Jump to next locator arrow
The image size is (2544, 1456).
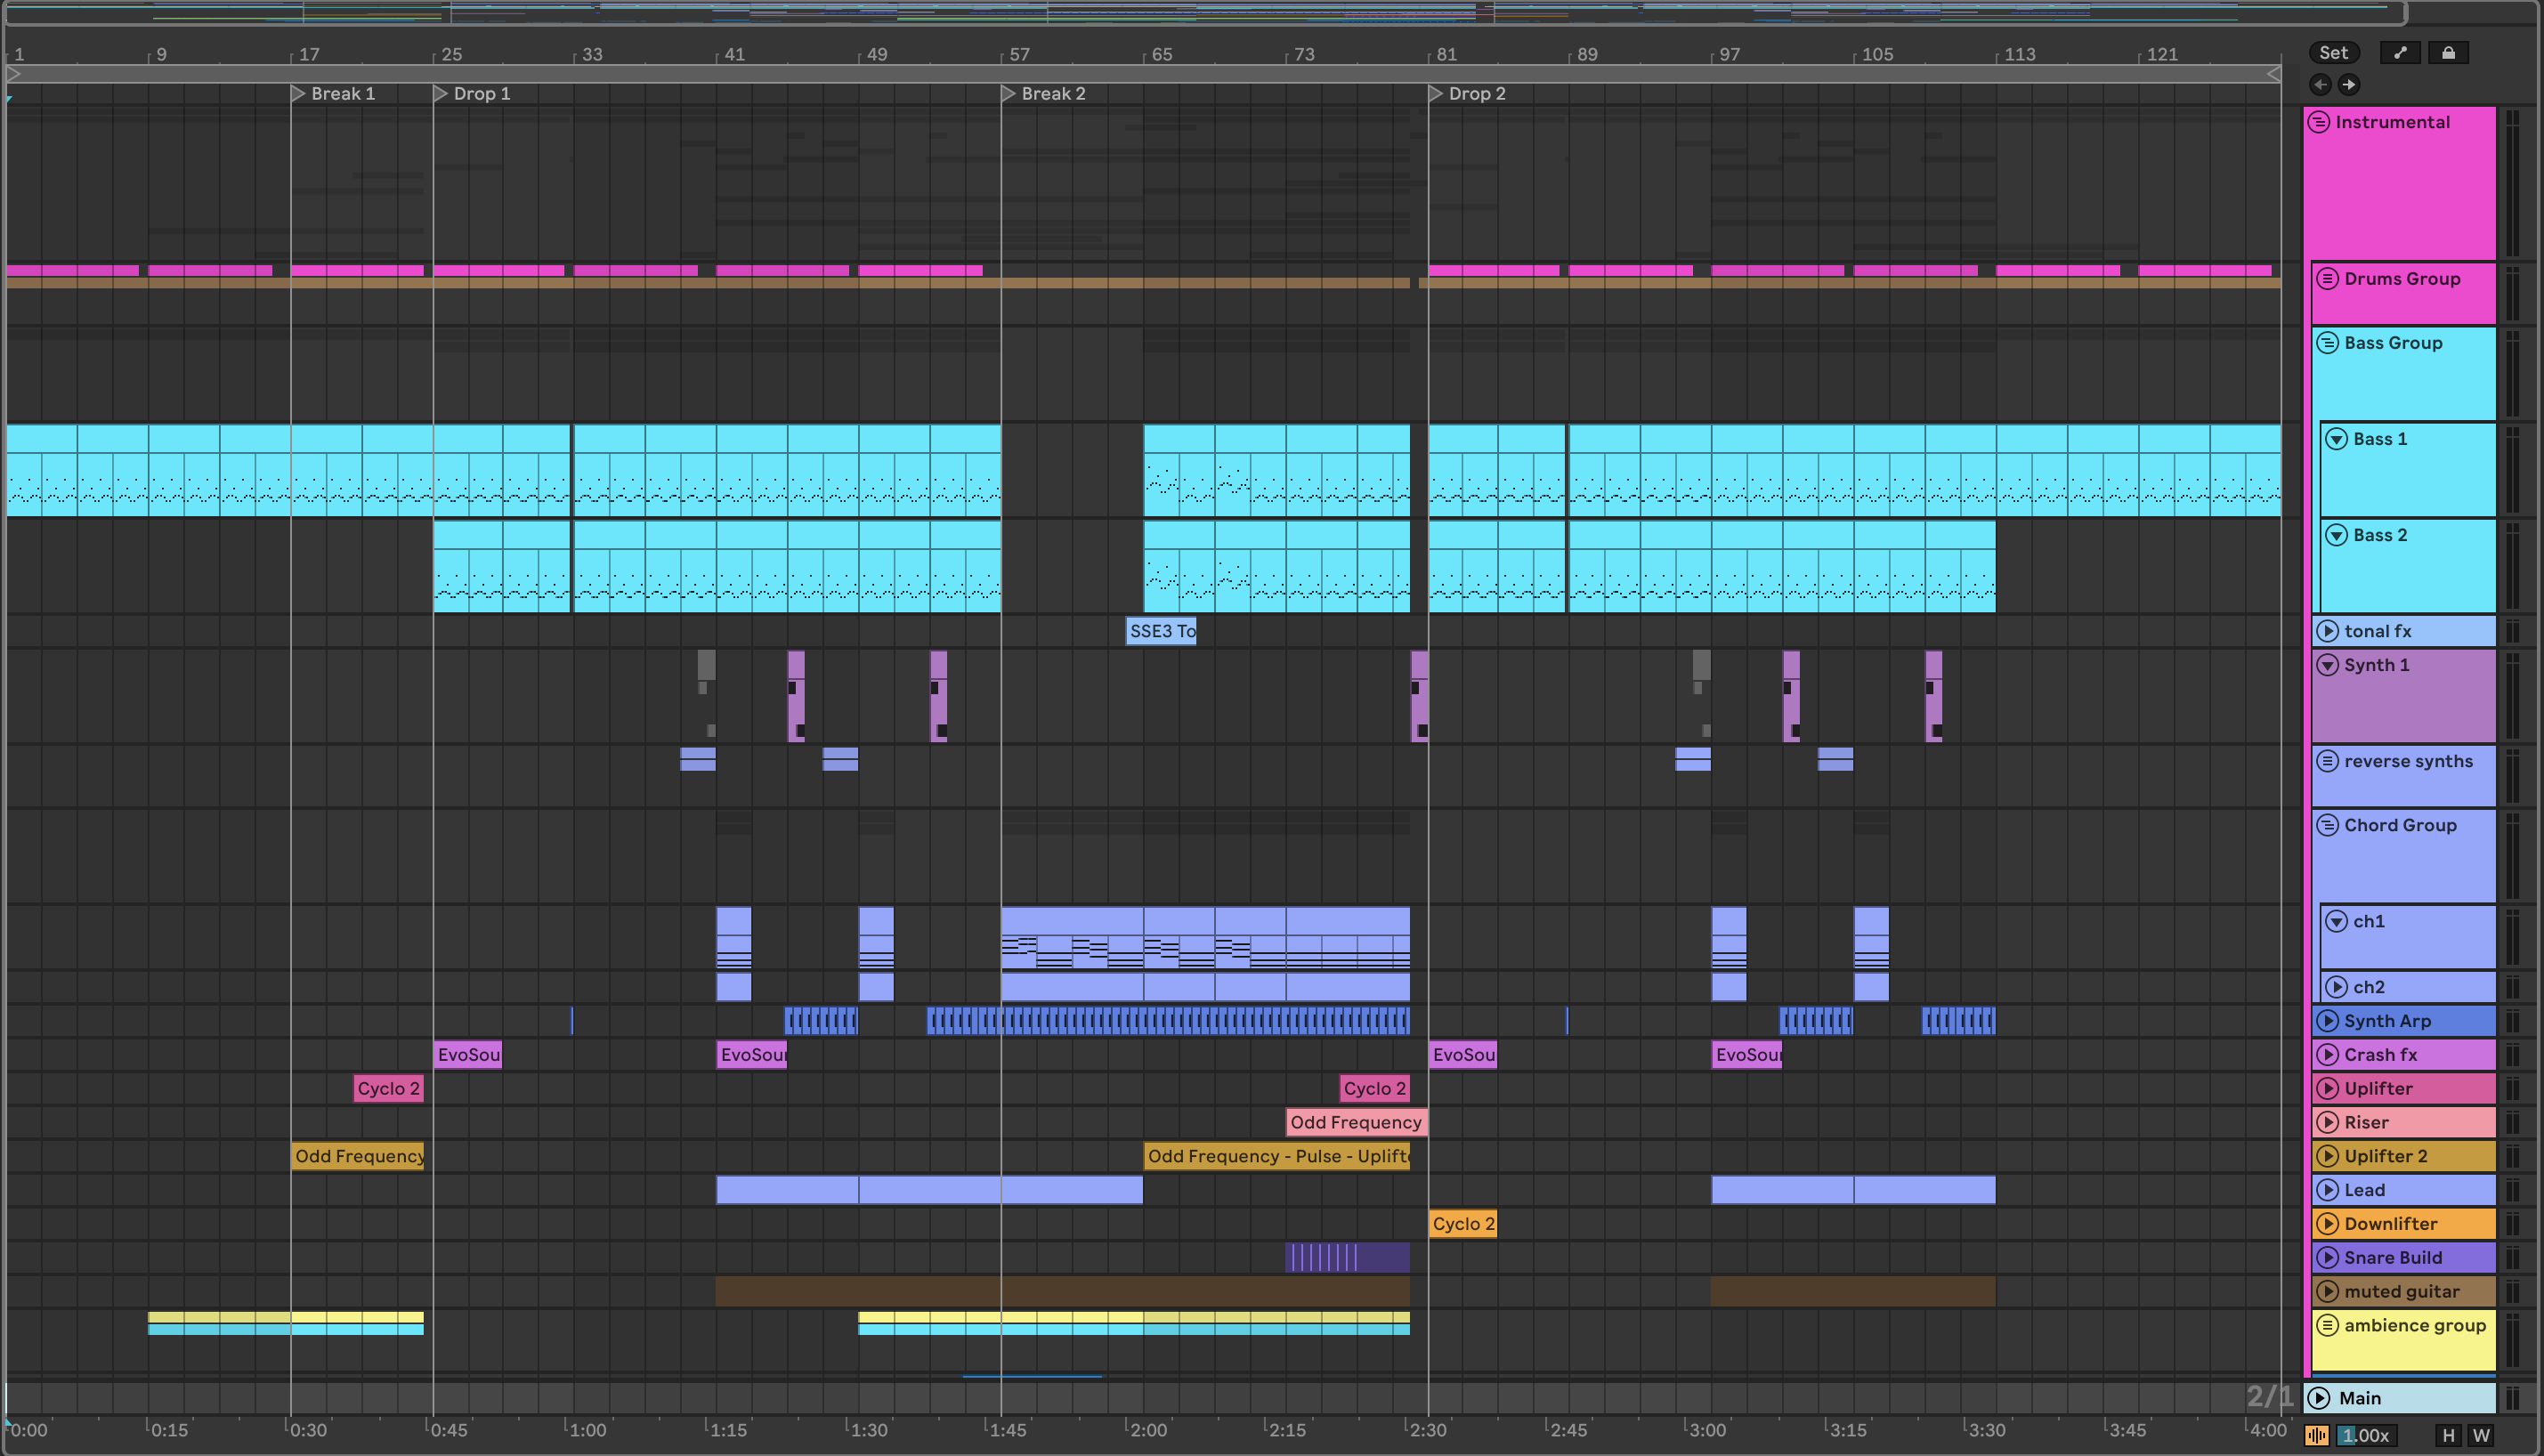pos(2349,85)
